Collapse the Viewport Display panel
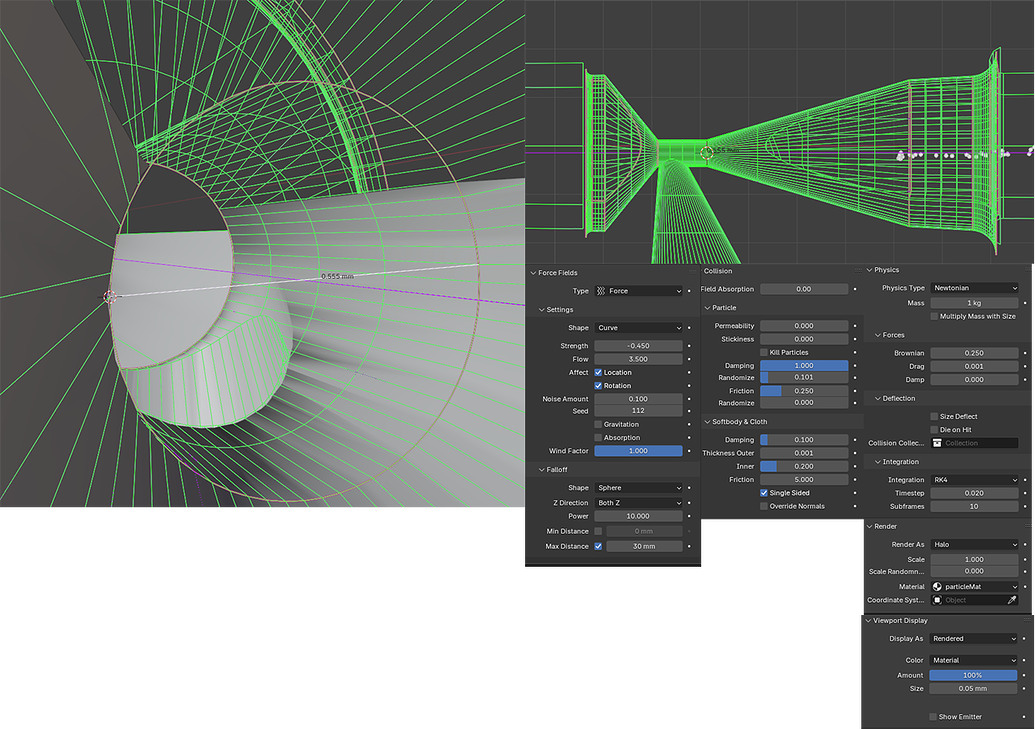Screen dimensions: 1035x729 pos(869,621)
